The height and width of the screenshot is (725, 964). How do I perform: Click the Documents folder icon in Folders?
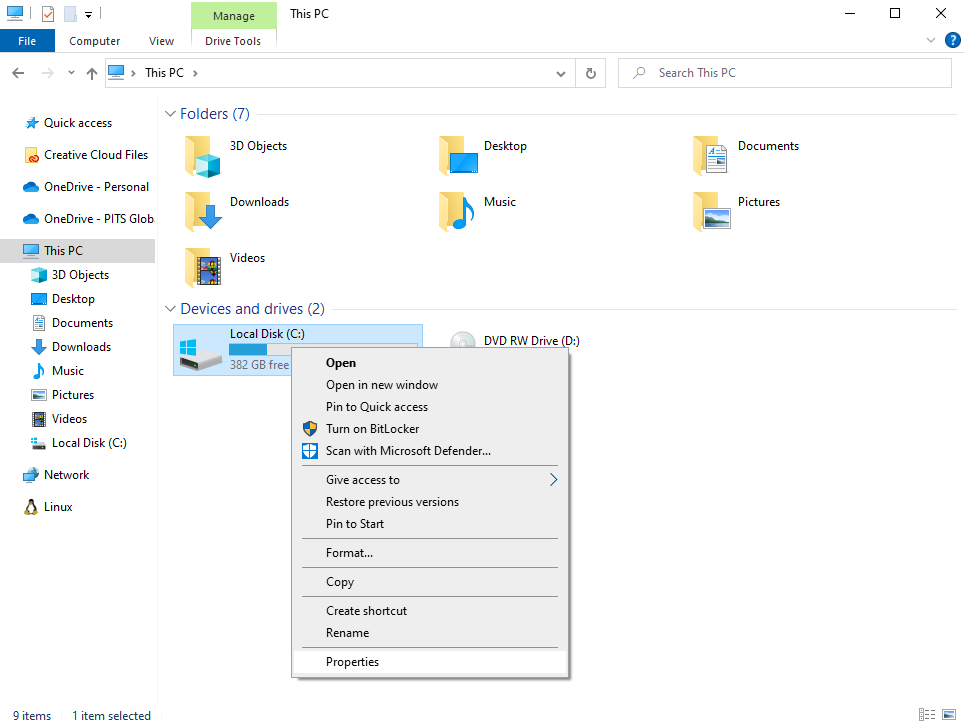pos(711,156)
